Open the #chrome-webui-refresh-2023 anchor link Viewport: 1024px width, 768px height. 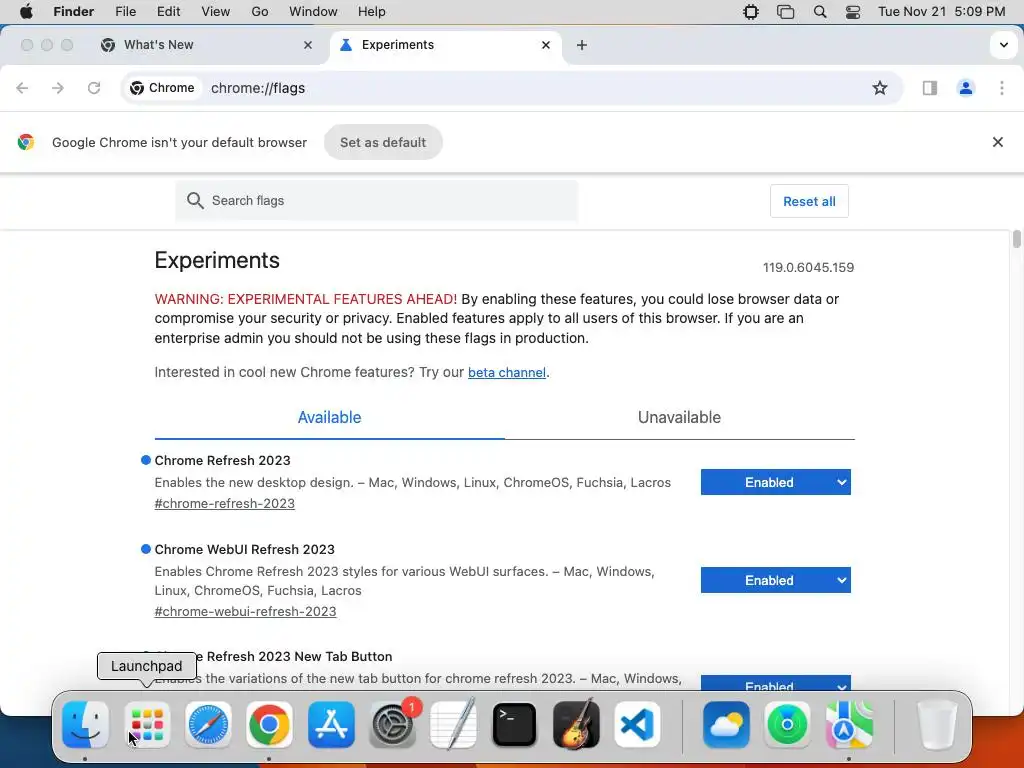click(246, 611)
